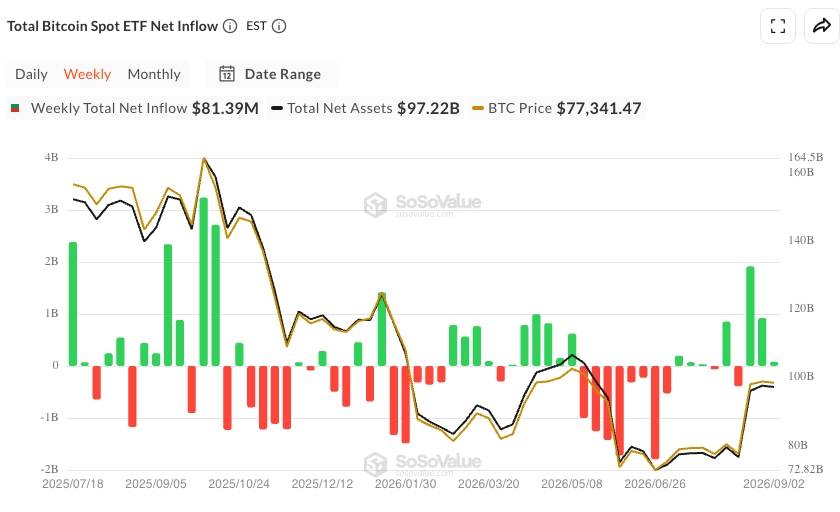Open info icon next to EST

tap(279, 26)
